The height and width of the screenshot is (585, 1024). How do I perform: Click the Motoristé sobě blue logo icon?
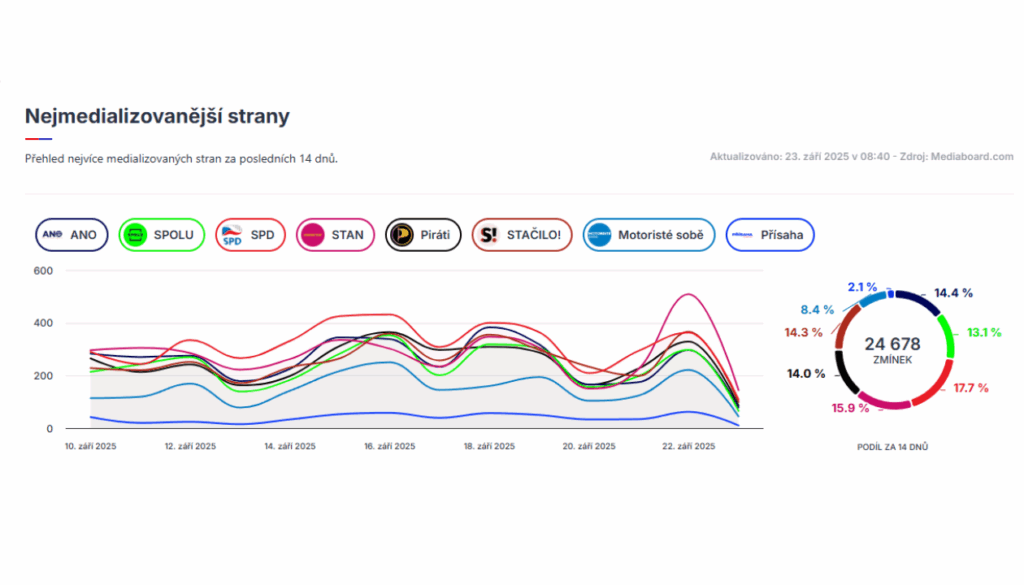click(600, 236)
